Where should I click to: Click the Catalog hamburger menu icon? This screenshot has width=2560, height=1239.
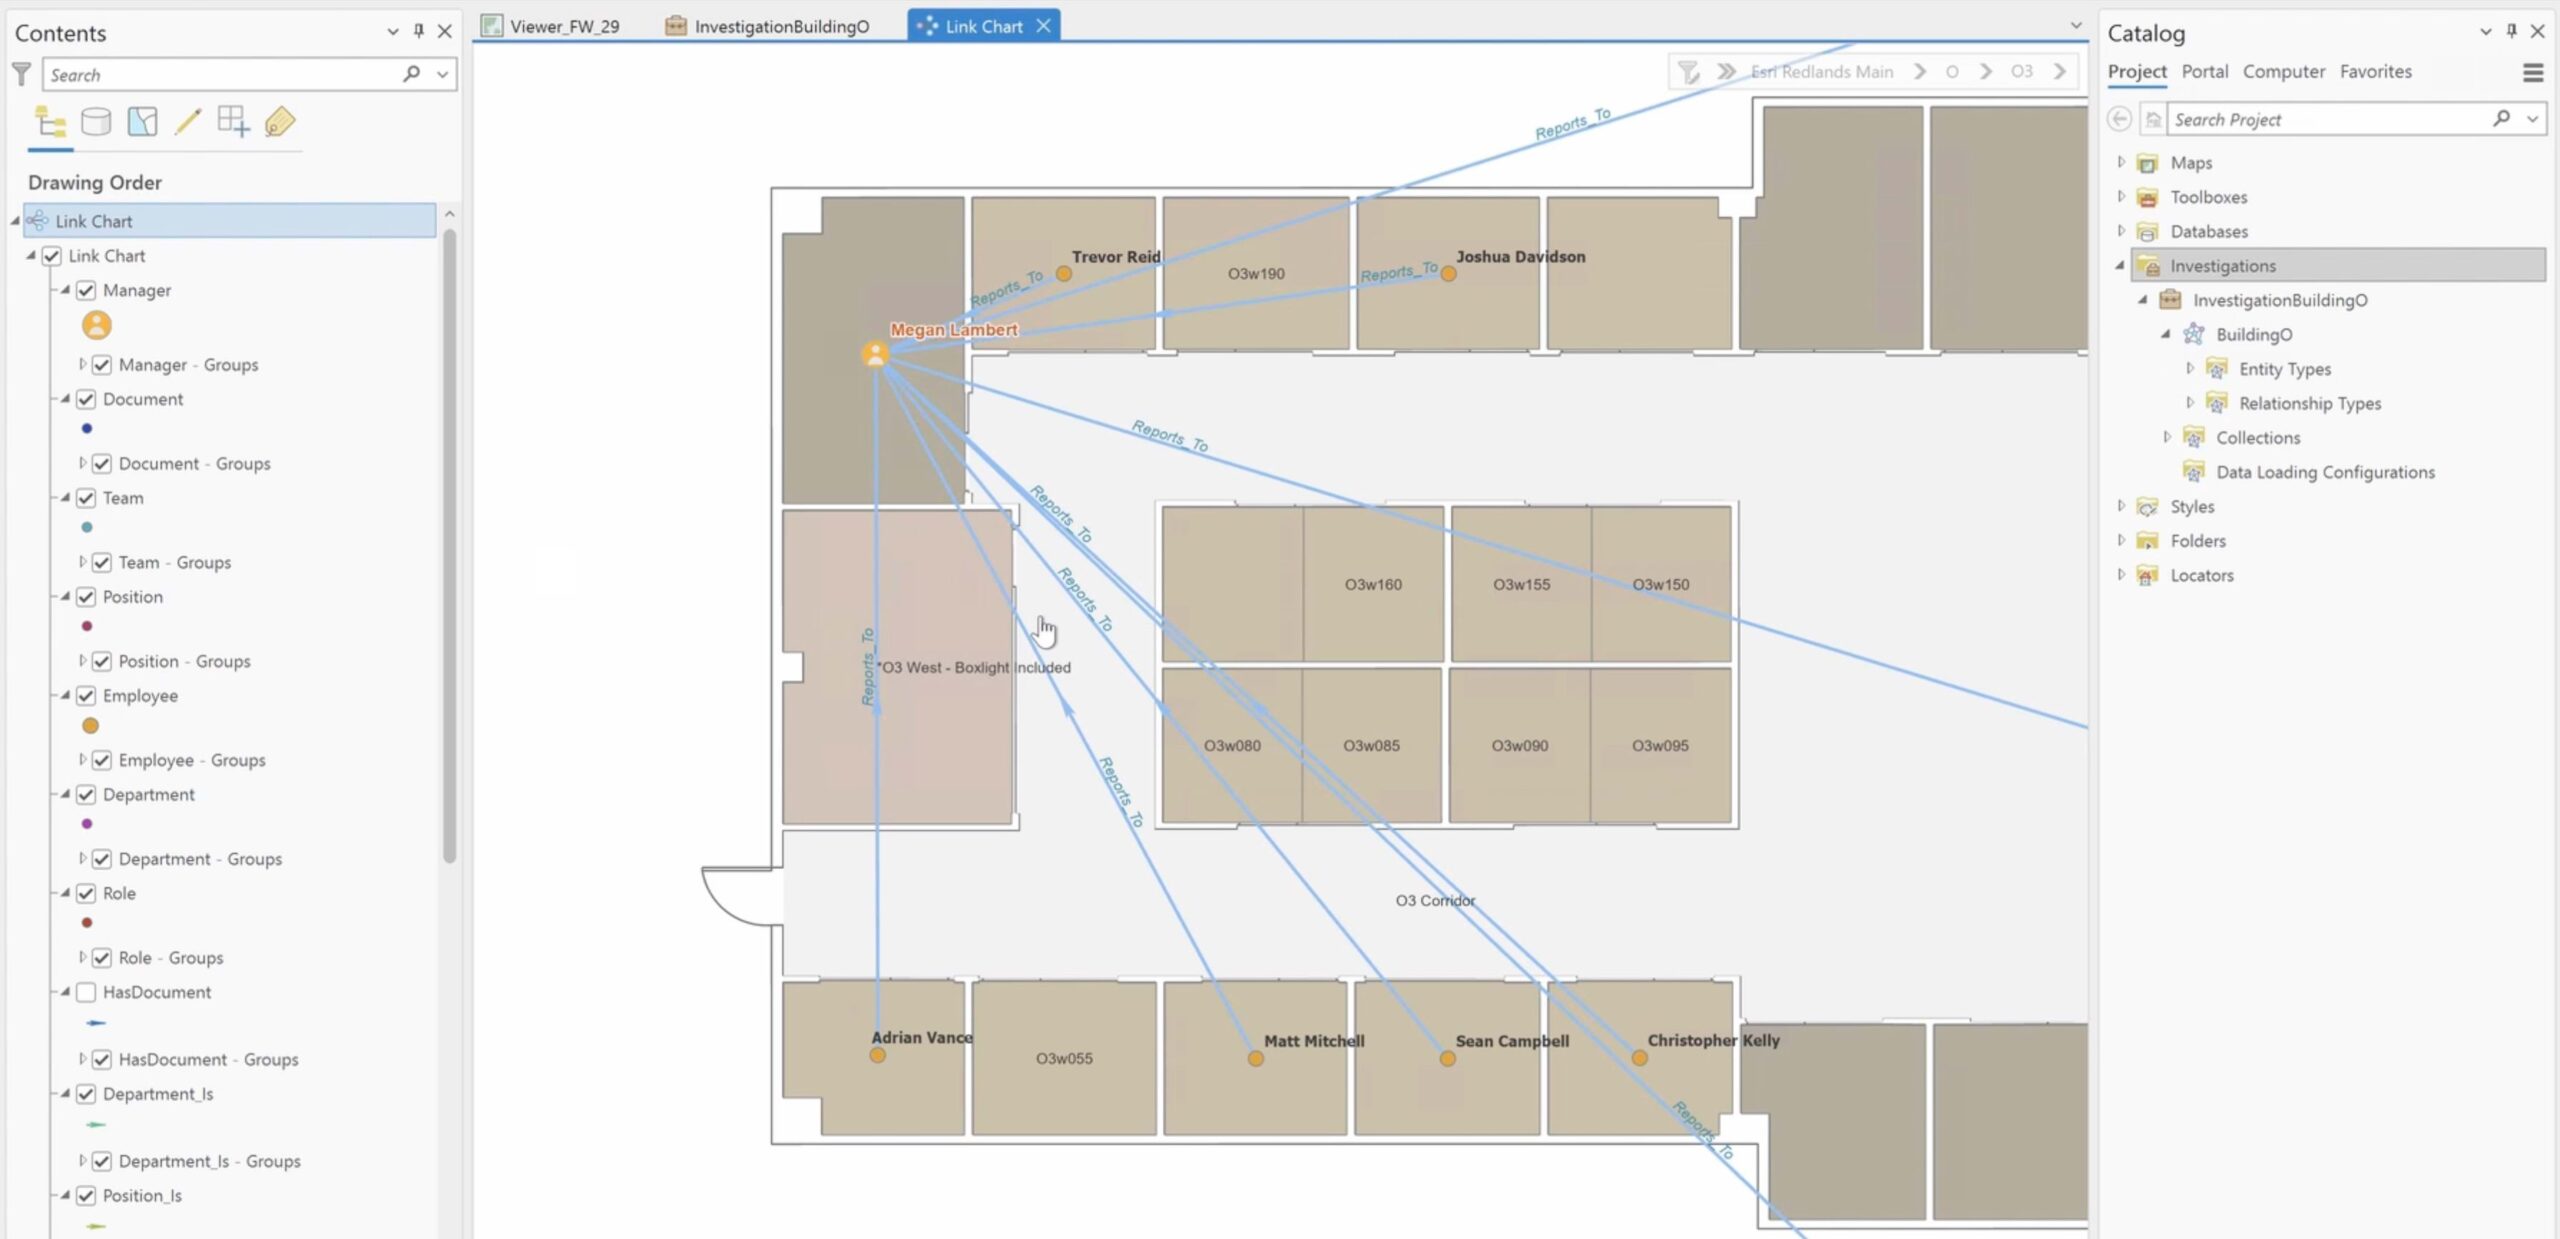(2532, 72)
